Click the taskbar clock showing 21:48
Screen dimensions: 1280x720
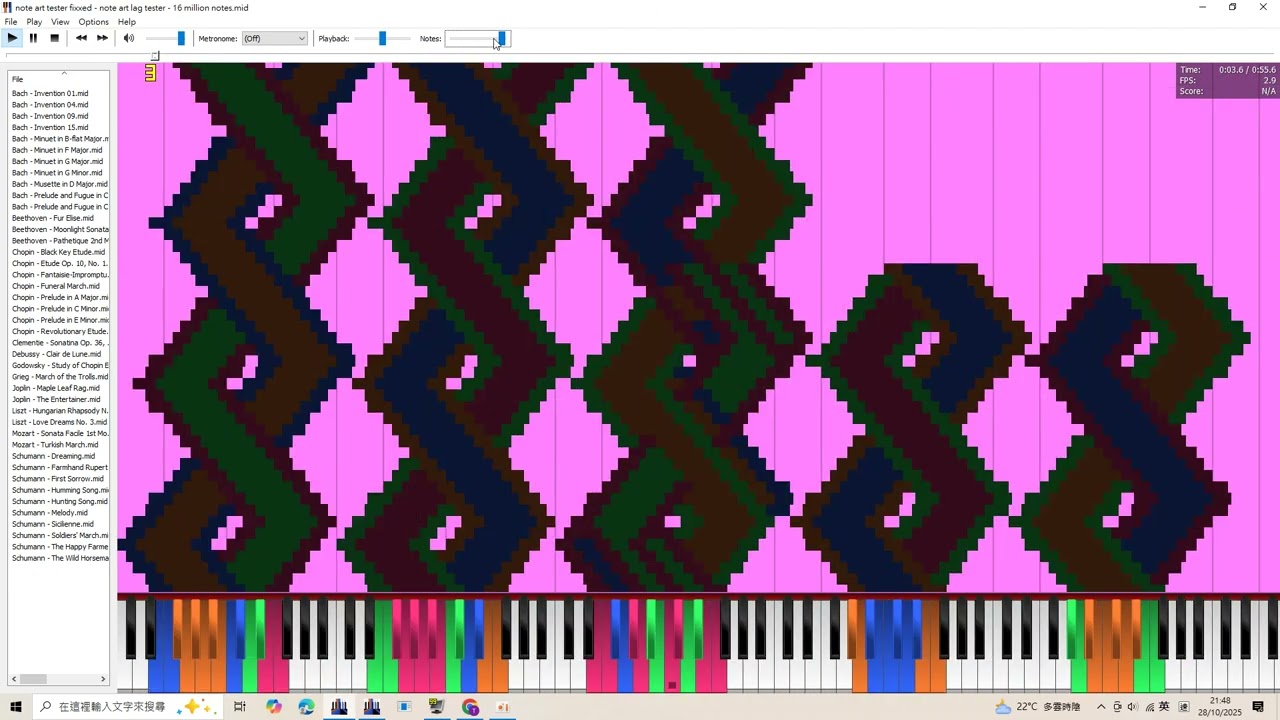coord(1220,707)
